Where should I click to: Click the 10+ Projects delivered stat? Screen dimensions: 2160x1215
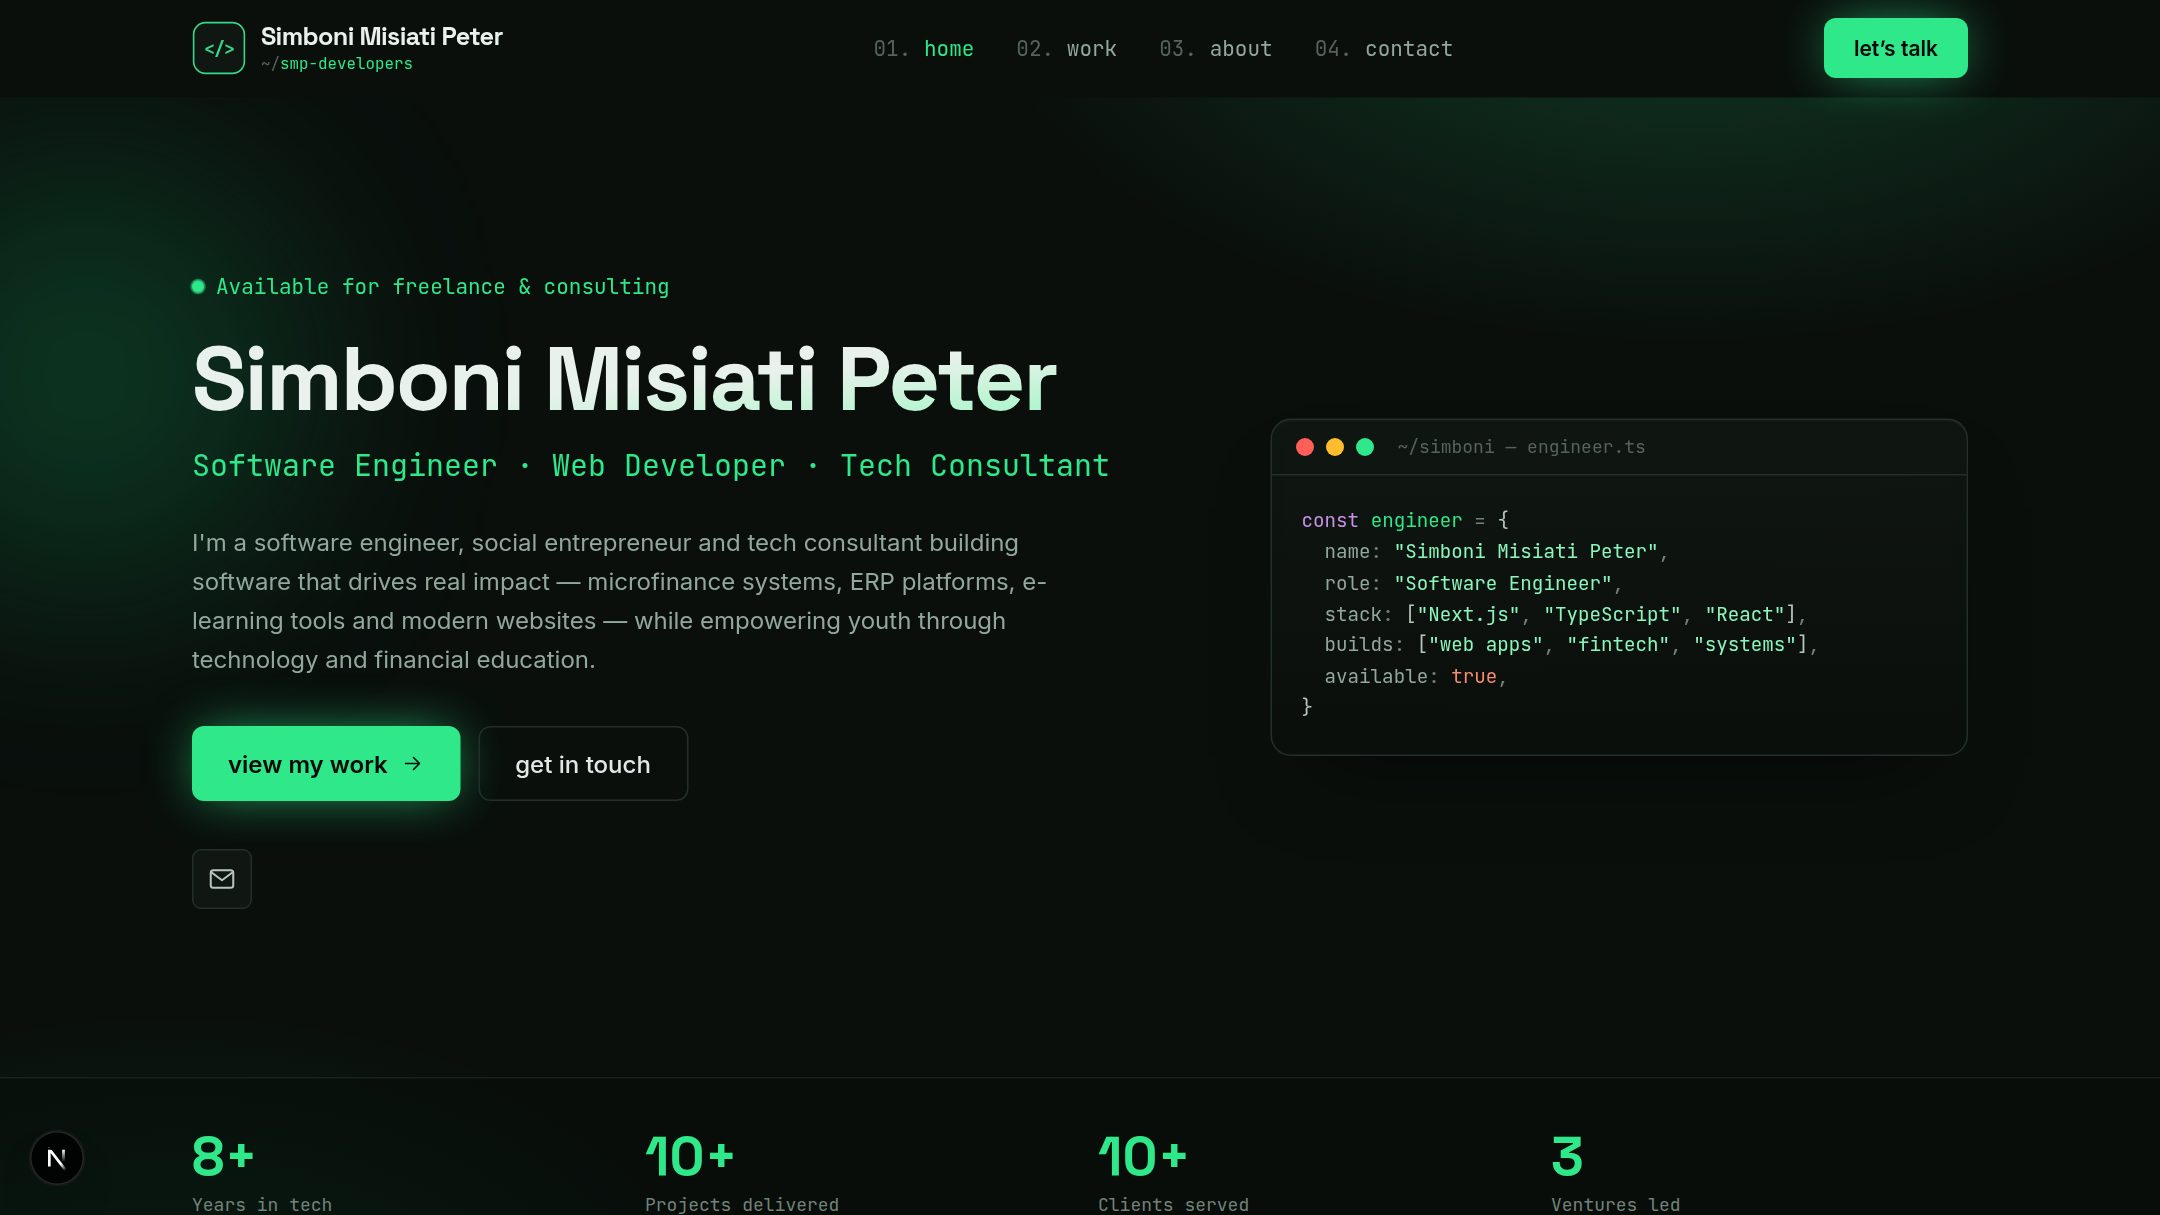[742, 1172]
